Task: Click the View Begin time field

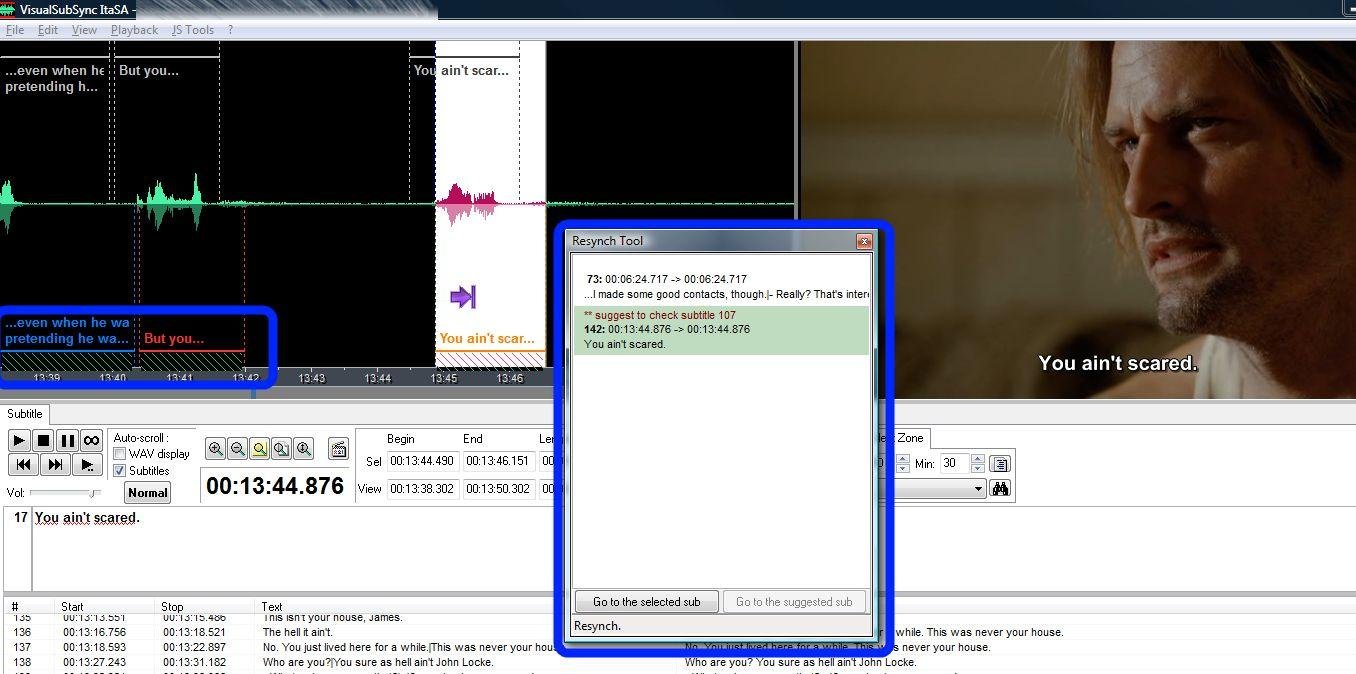Action: [422, 489]
